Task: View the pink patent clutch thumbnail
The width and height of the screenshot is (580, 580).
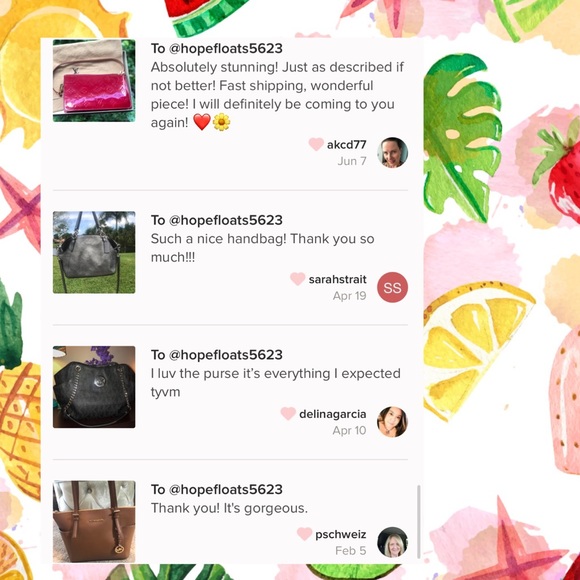Action: (94, 81)
